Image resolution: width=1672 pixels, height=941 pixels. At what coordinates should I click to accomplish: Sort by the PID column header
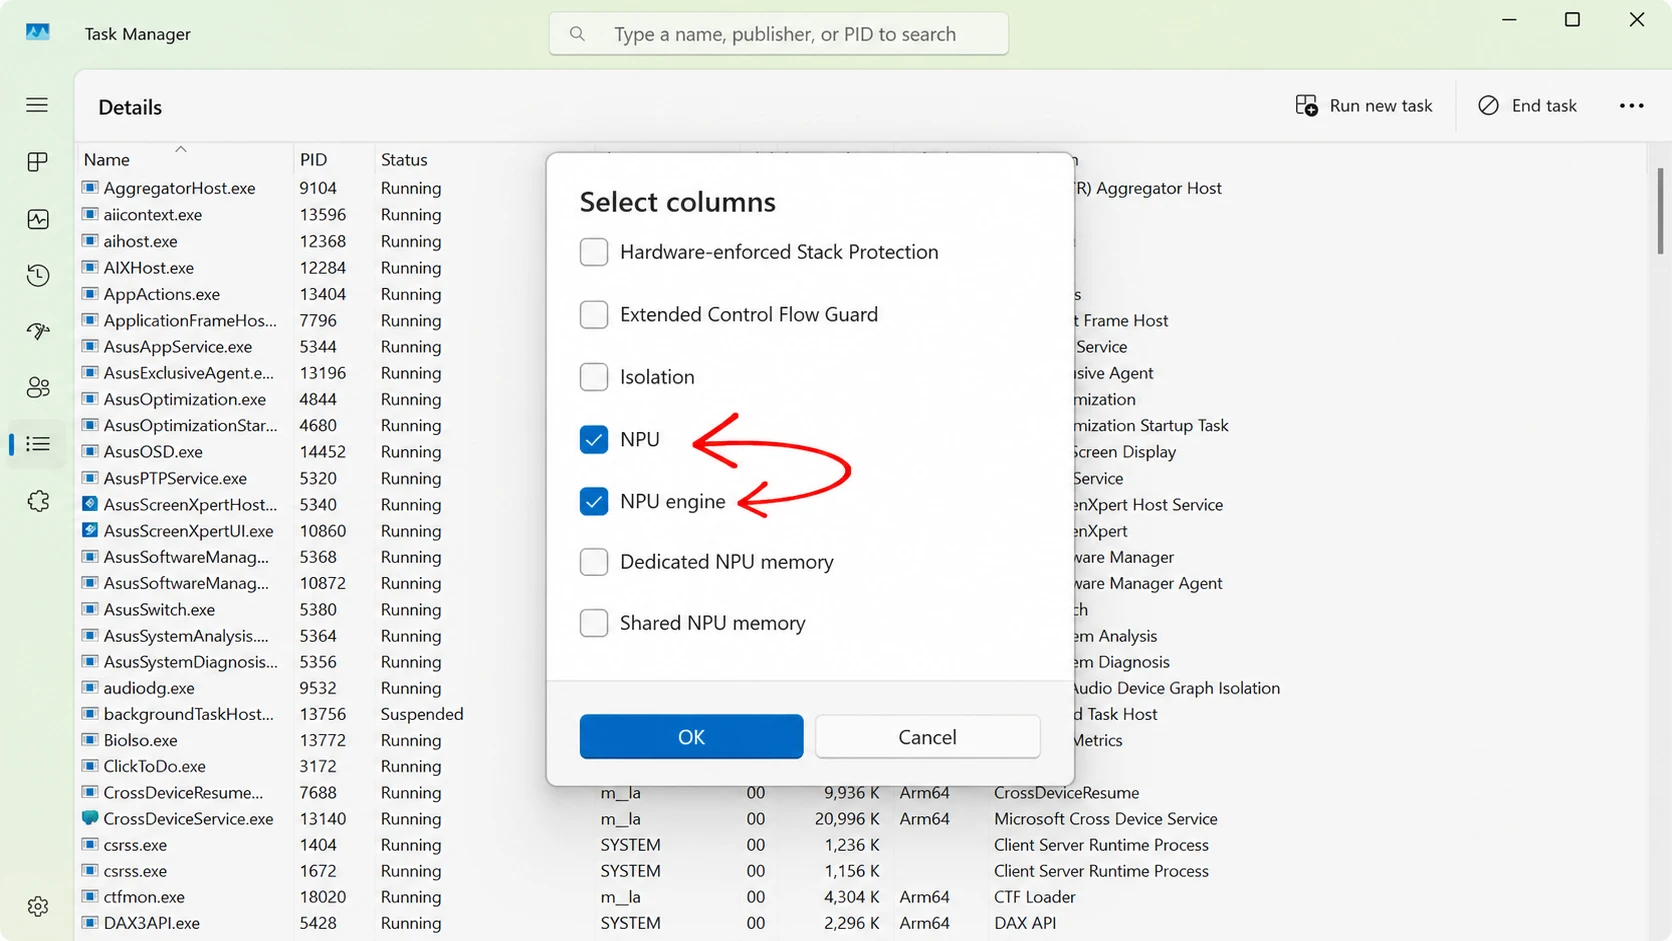313,159
